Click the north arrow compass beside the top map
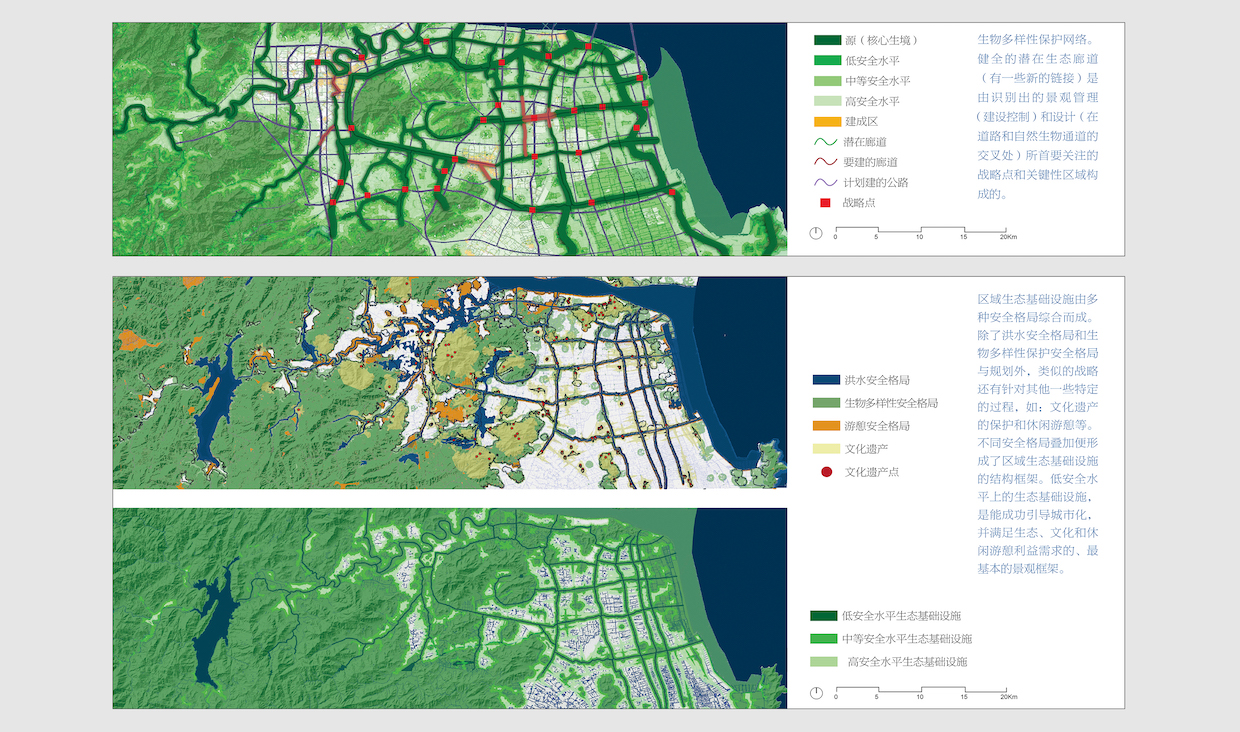 coord(816,233)
